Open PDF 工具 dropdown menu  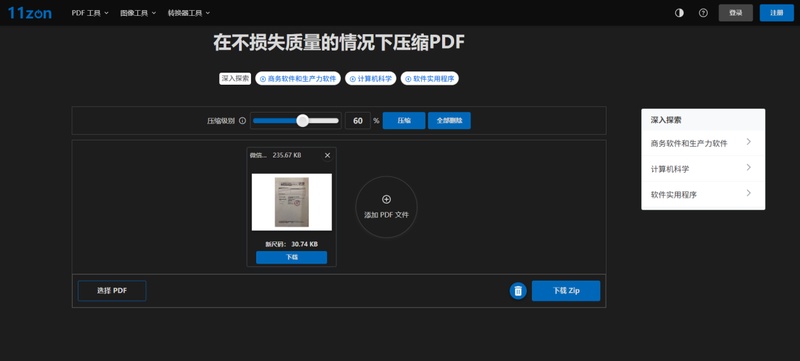tap(90, 13)
